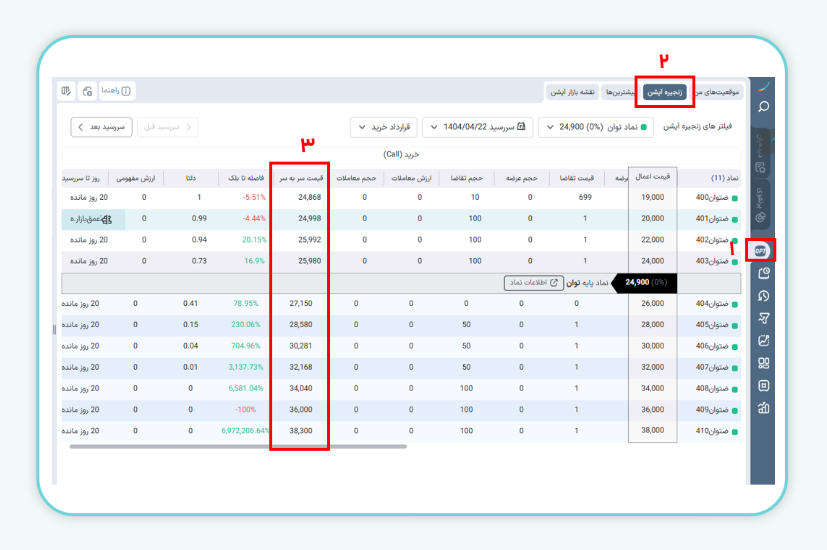Open the history clock icon in sidebar

tap(763, 295)
